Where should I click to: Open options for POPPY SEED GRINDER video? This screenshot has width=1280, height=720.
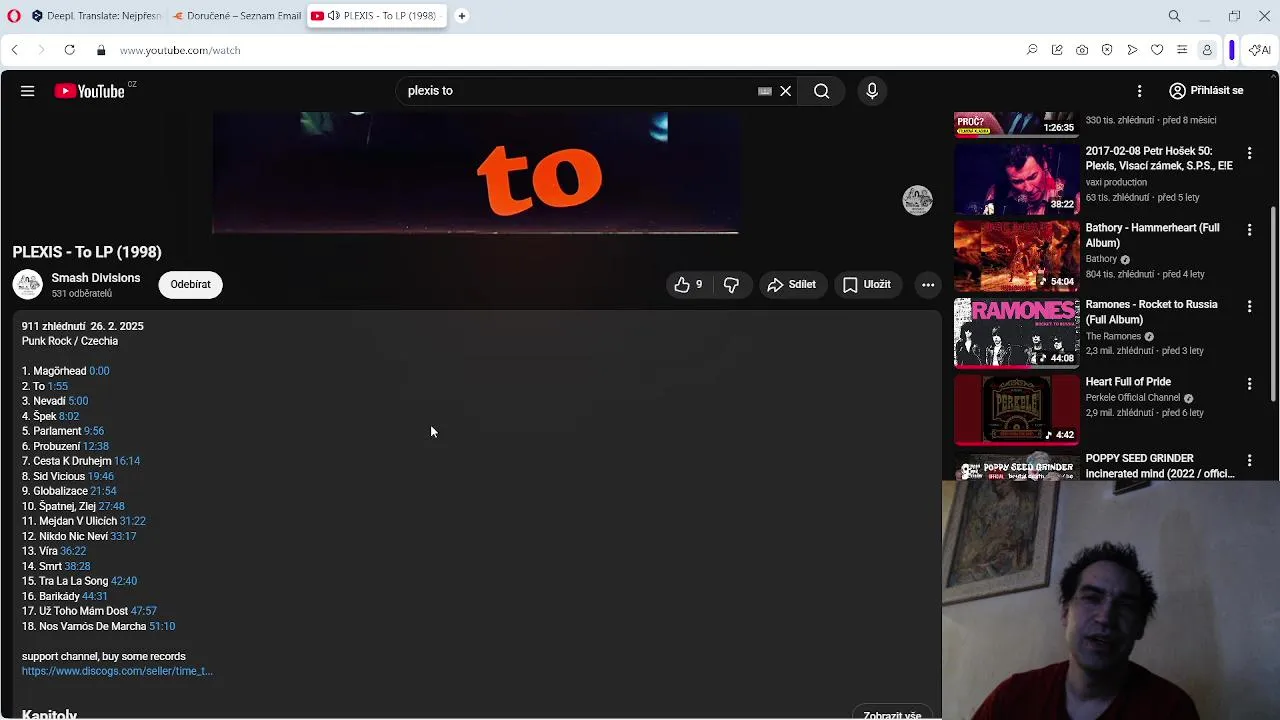1249,461
